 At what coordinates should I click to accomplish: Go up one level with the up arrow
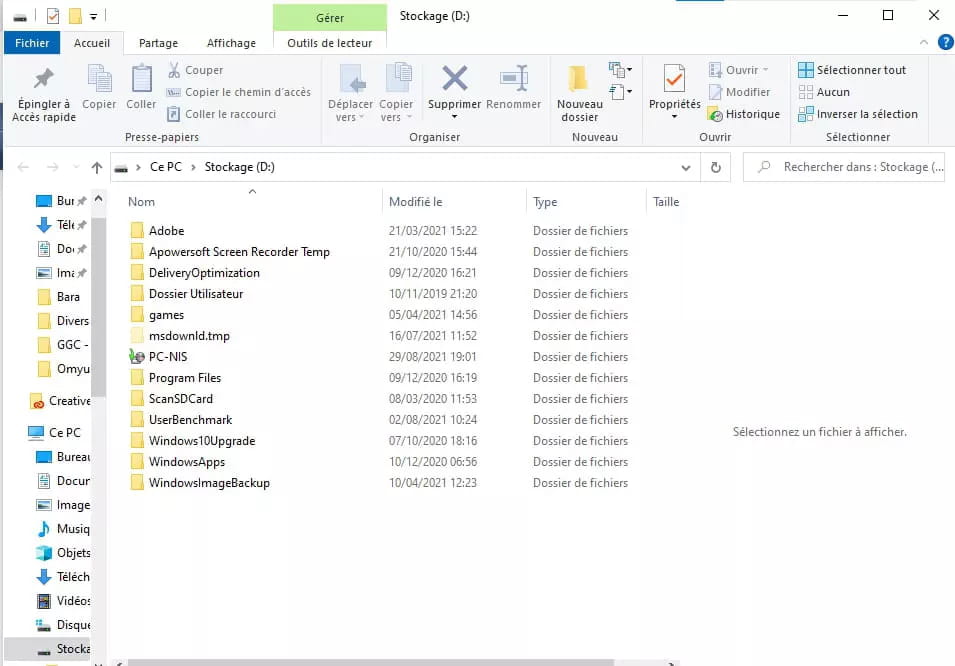pyautogui.click(x=97, y=167)
